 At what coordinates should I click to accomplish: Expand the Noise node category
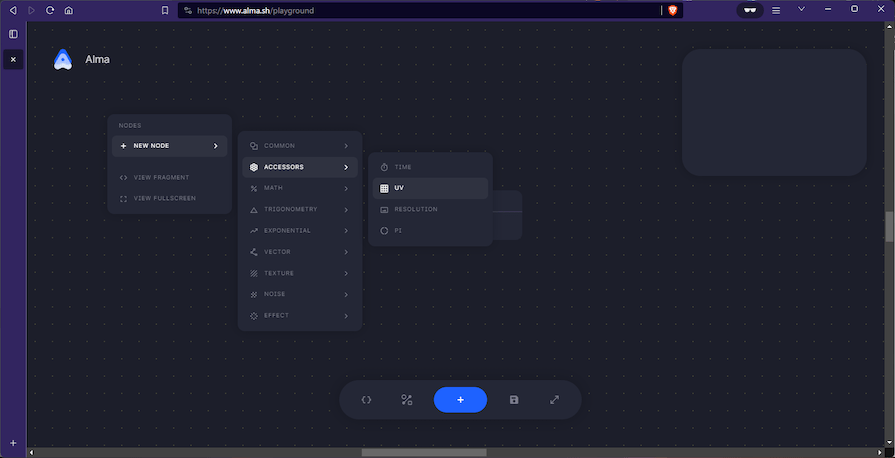tap(299, 294)
